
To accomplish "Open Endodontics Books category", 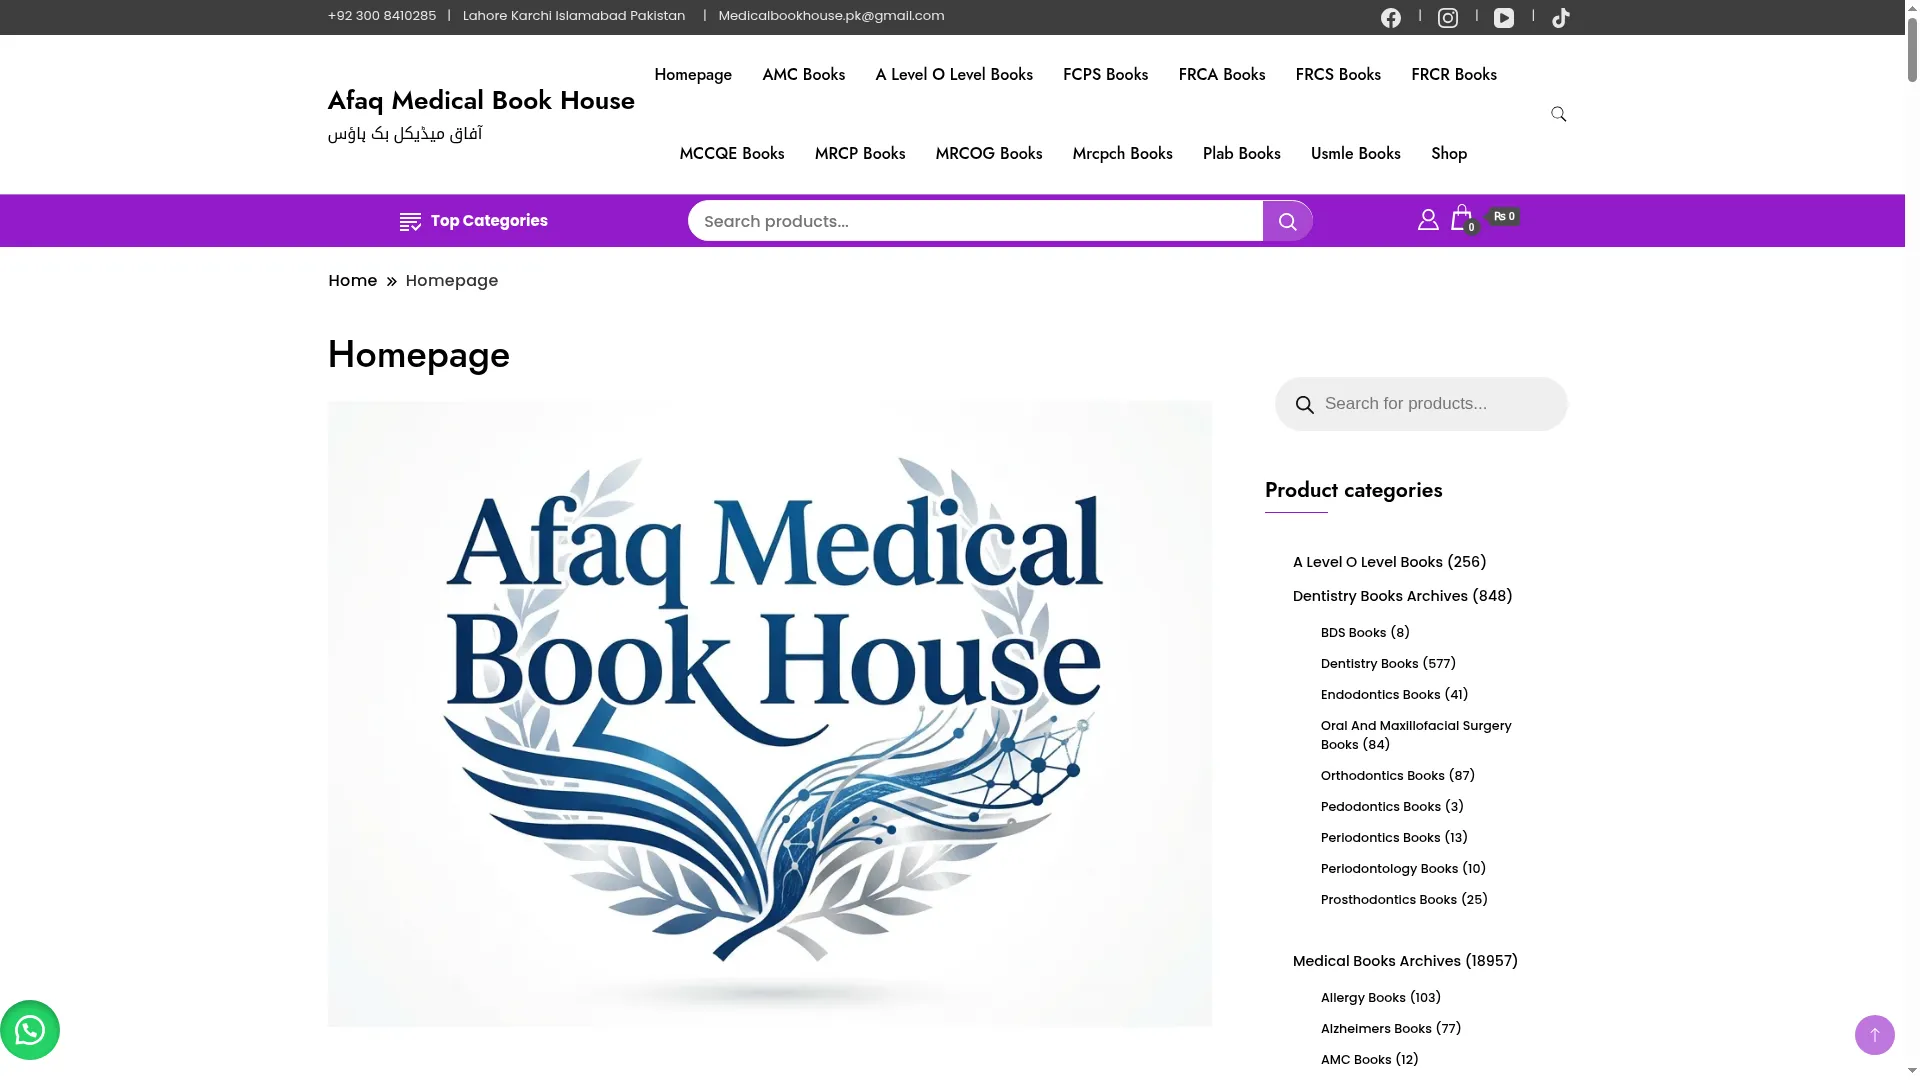I will coord(1380,695).
